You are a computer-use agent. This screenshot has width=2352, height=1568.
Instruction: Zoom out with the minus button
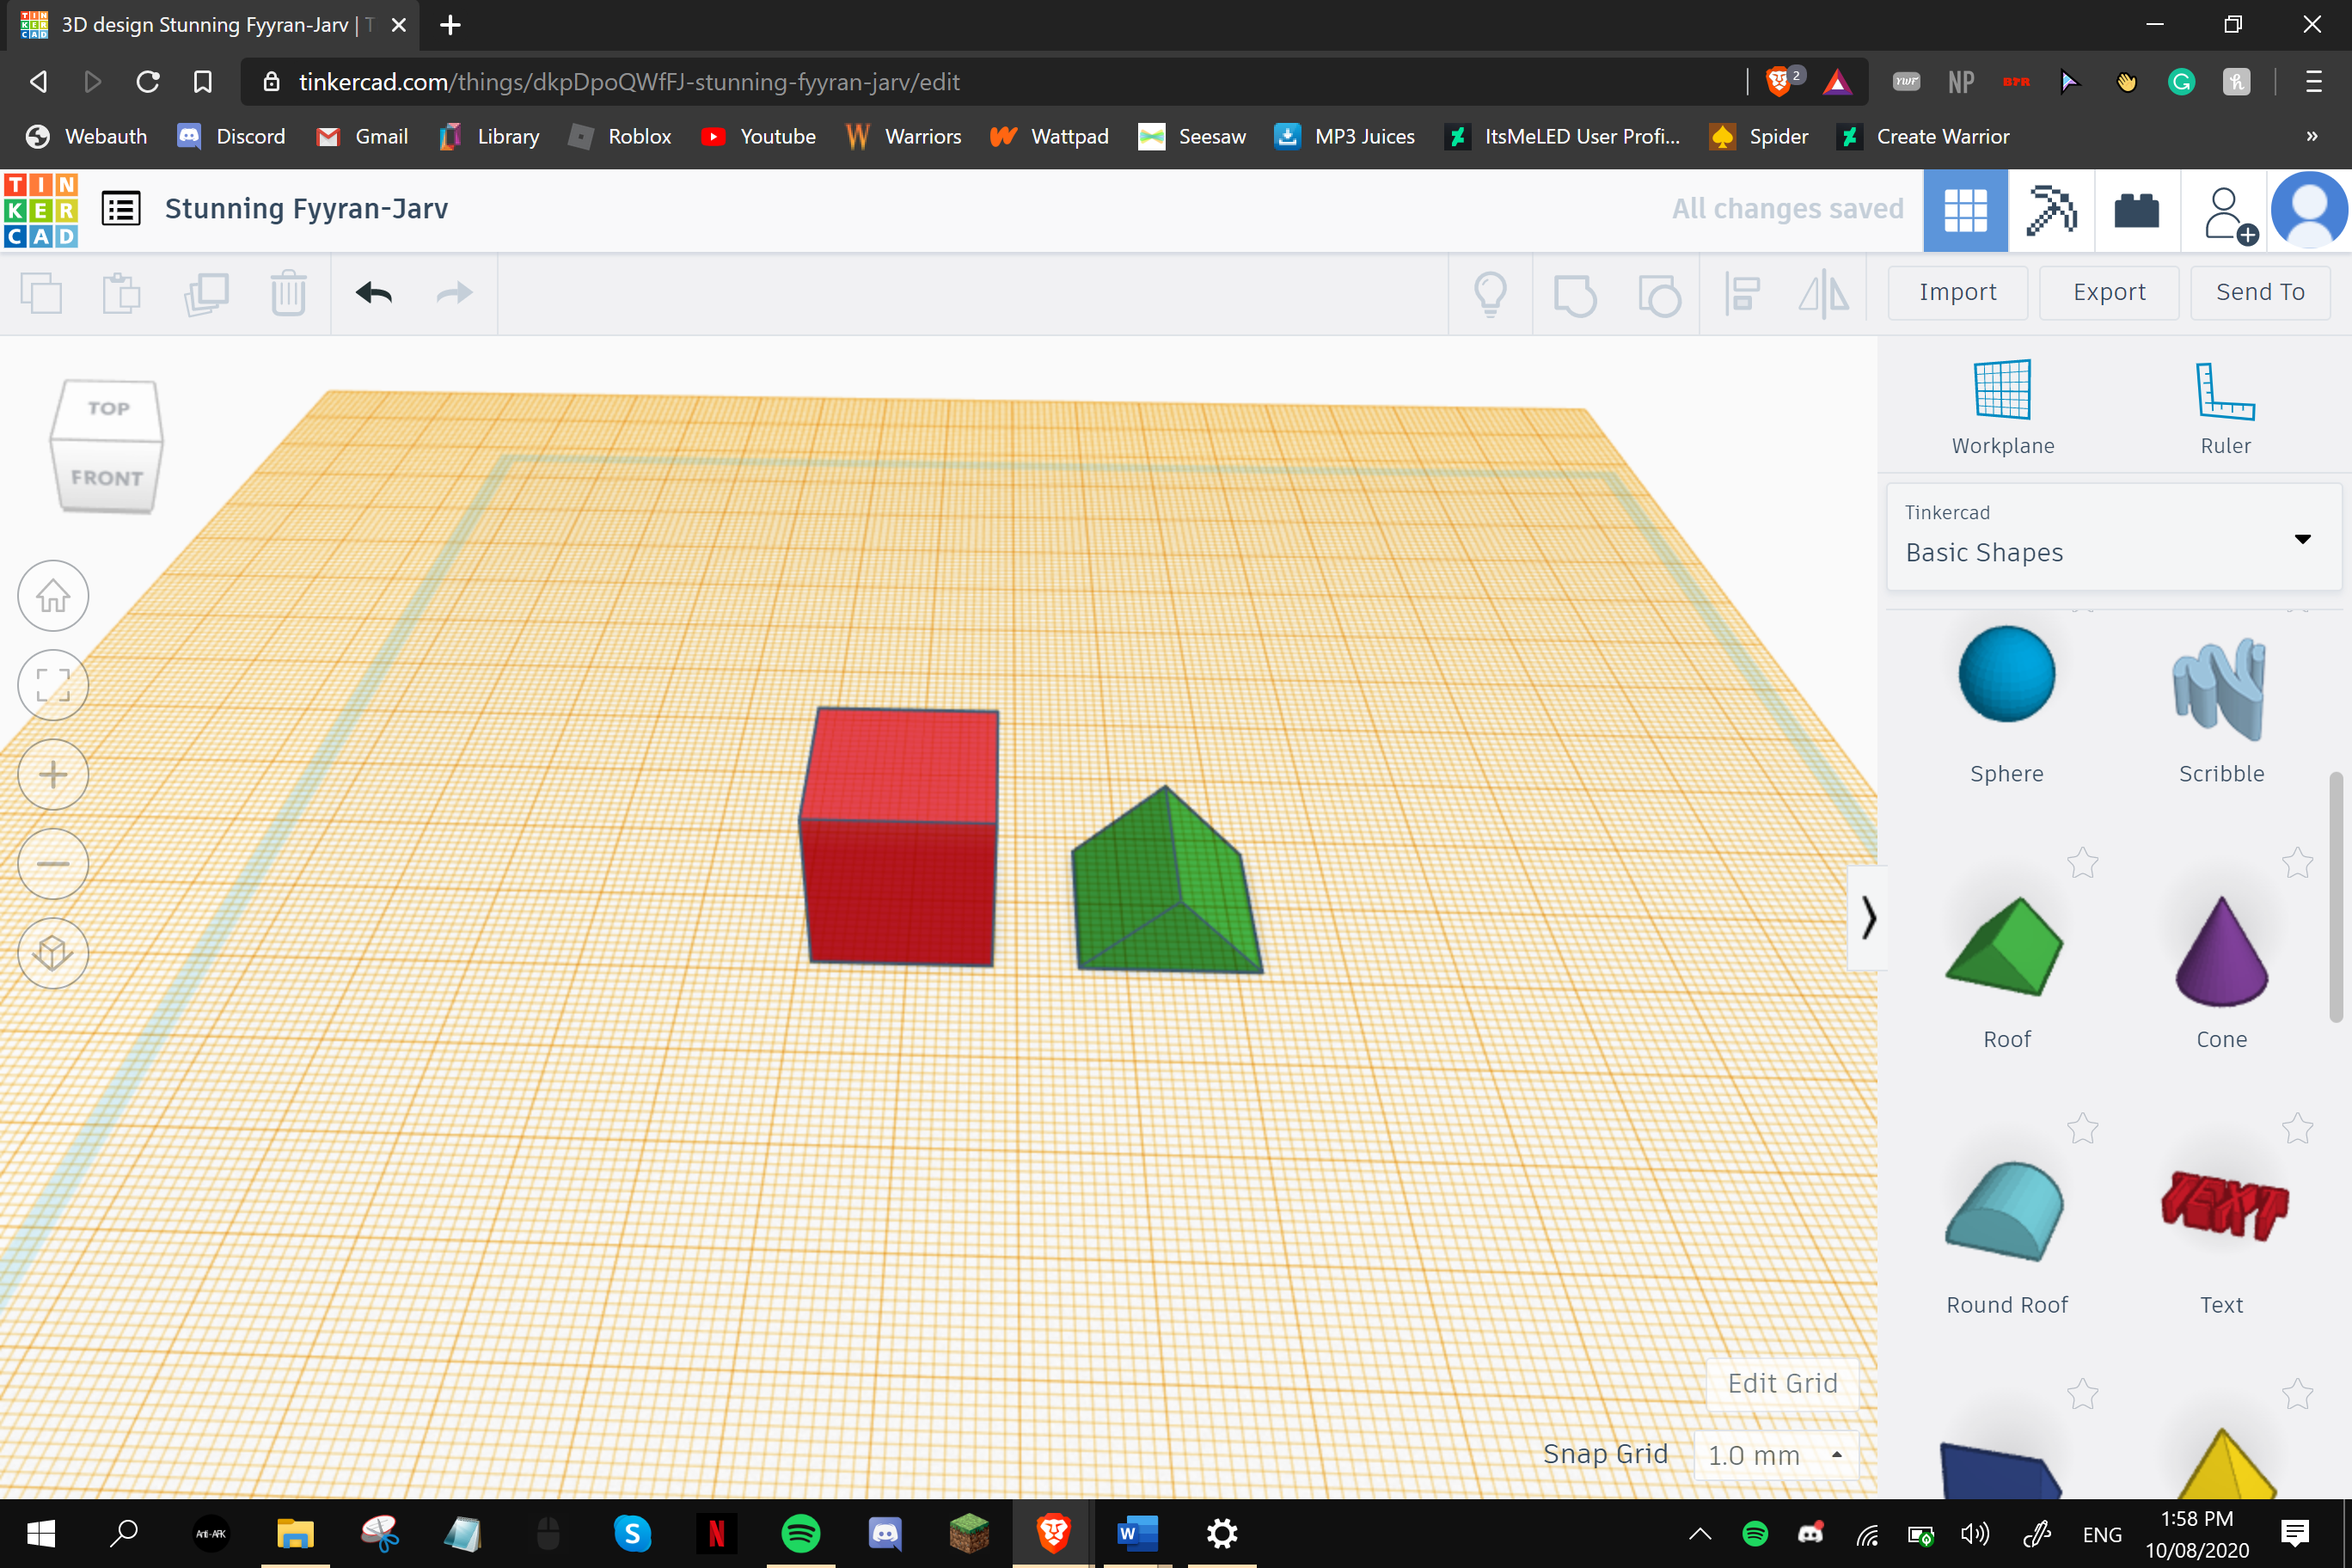(x=53, y=864)
